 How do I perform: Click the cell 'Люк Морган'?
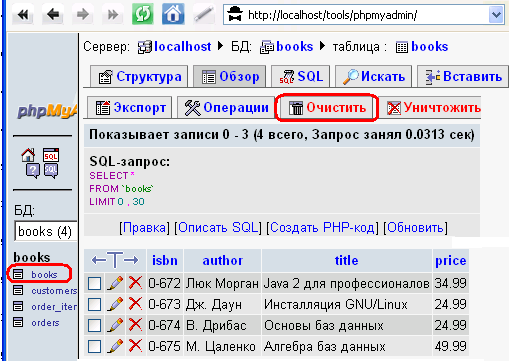click(x=222, y=284)
